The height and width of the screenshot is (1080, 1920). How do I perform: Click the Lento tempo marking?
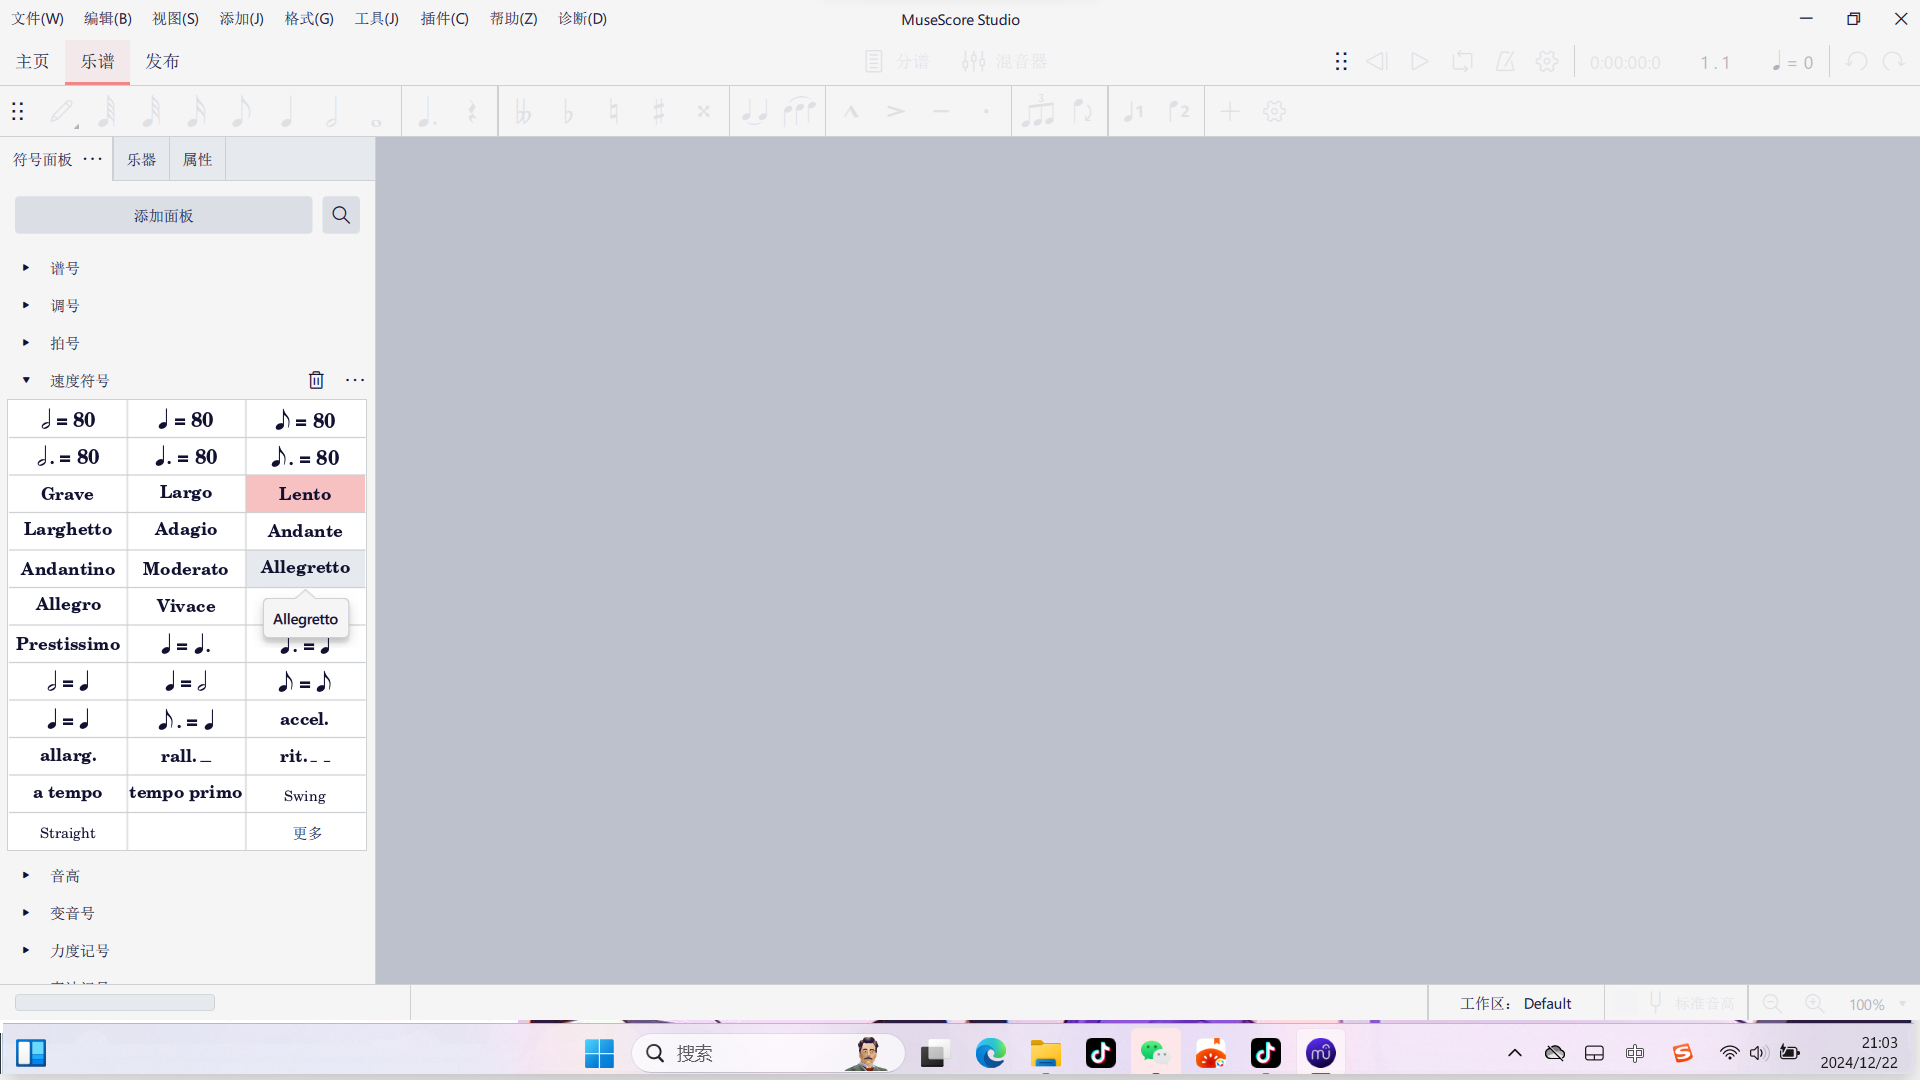(x=305, y=493)
